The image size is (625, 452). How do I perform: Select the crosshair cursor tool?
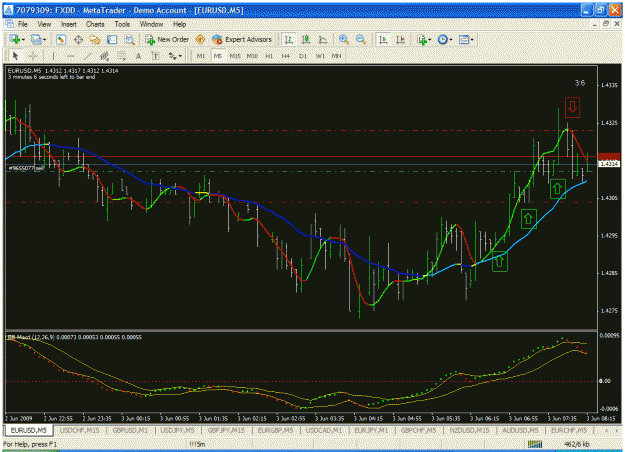click(x=33, y=56)
